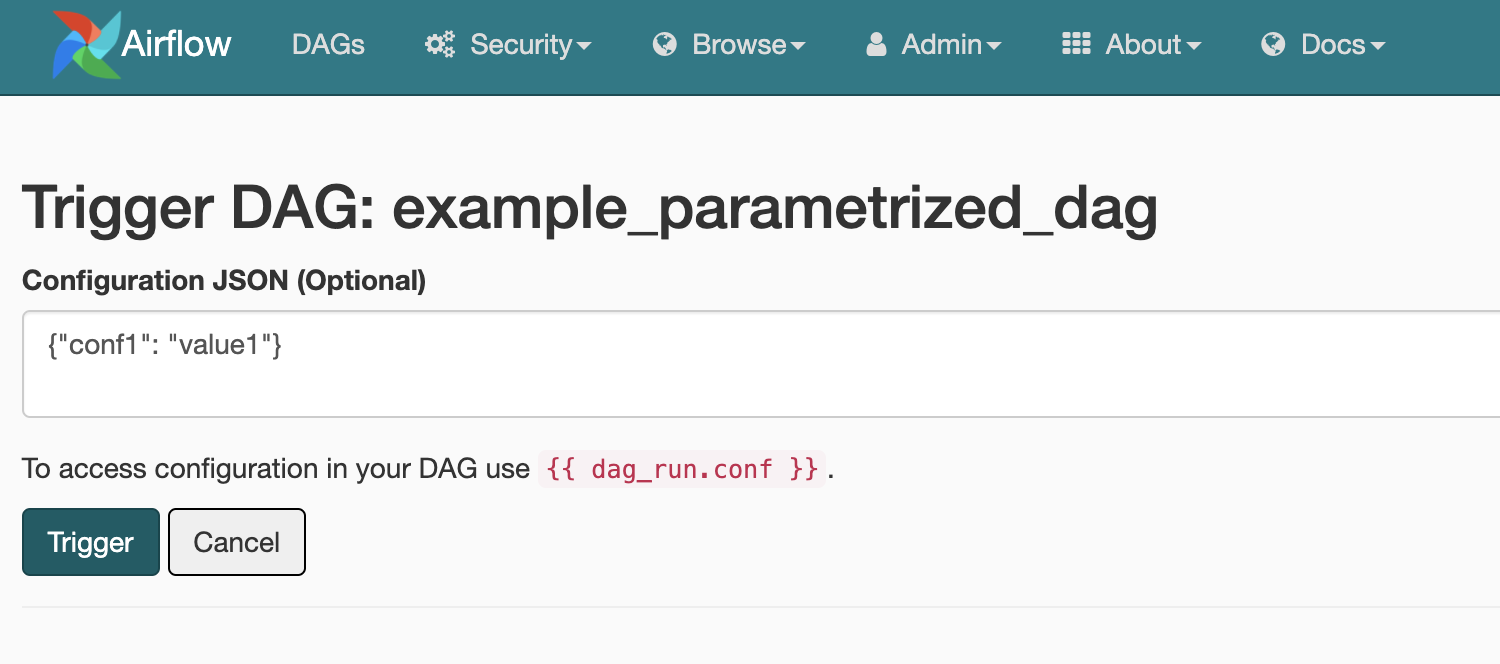Click the dag_run.conf code snippet
The width and height of the screenshot is (1500, 664).
pyautogui.click(x=682, y=469)
